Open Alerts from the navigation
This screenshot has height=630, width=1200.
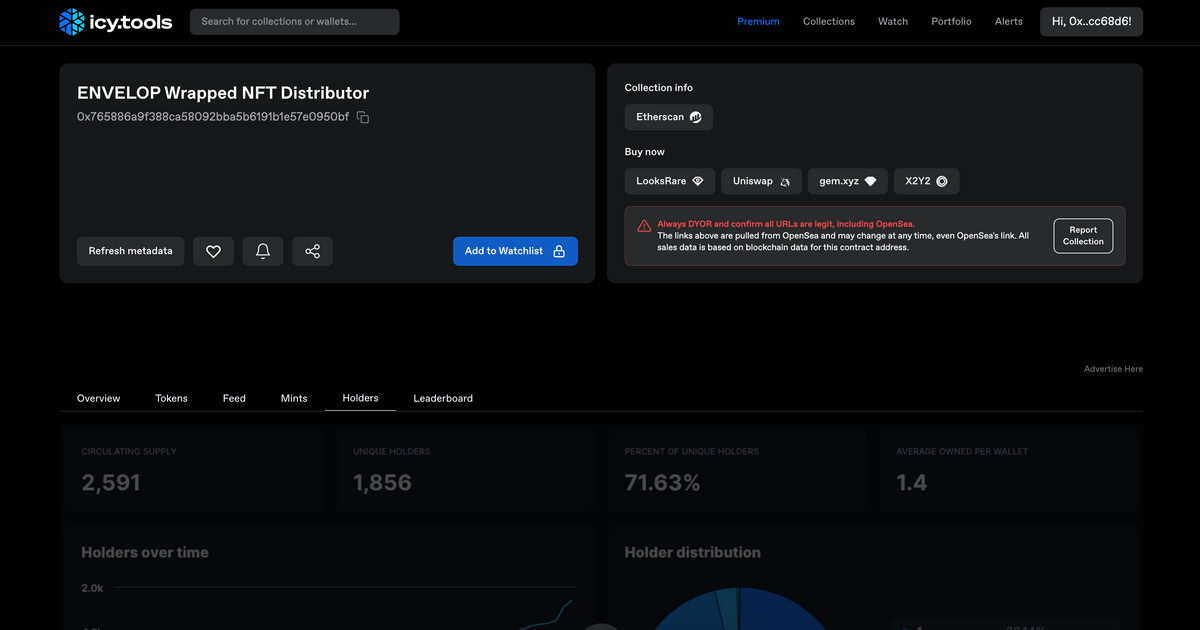pyautogui.click(x=1009, y=21)
